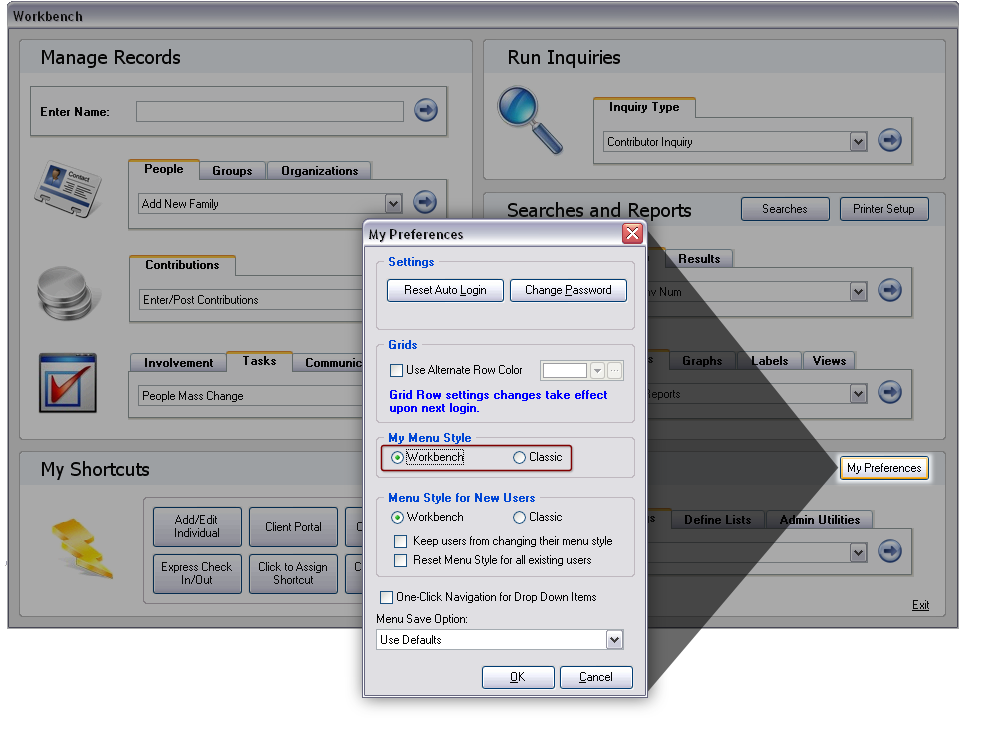Switch to the Results tab
992x729 pixels.
point(699,259)
